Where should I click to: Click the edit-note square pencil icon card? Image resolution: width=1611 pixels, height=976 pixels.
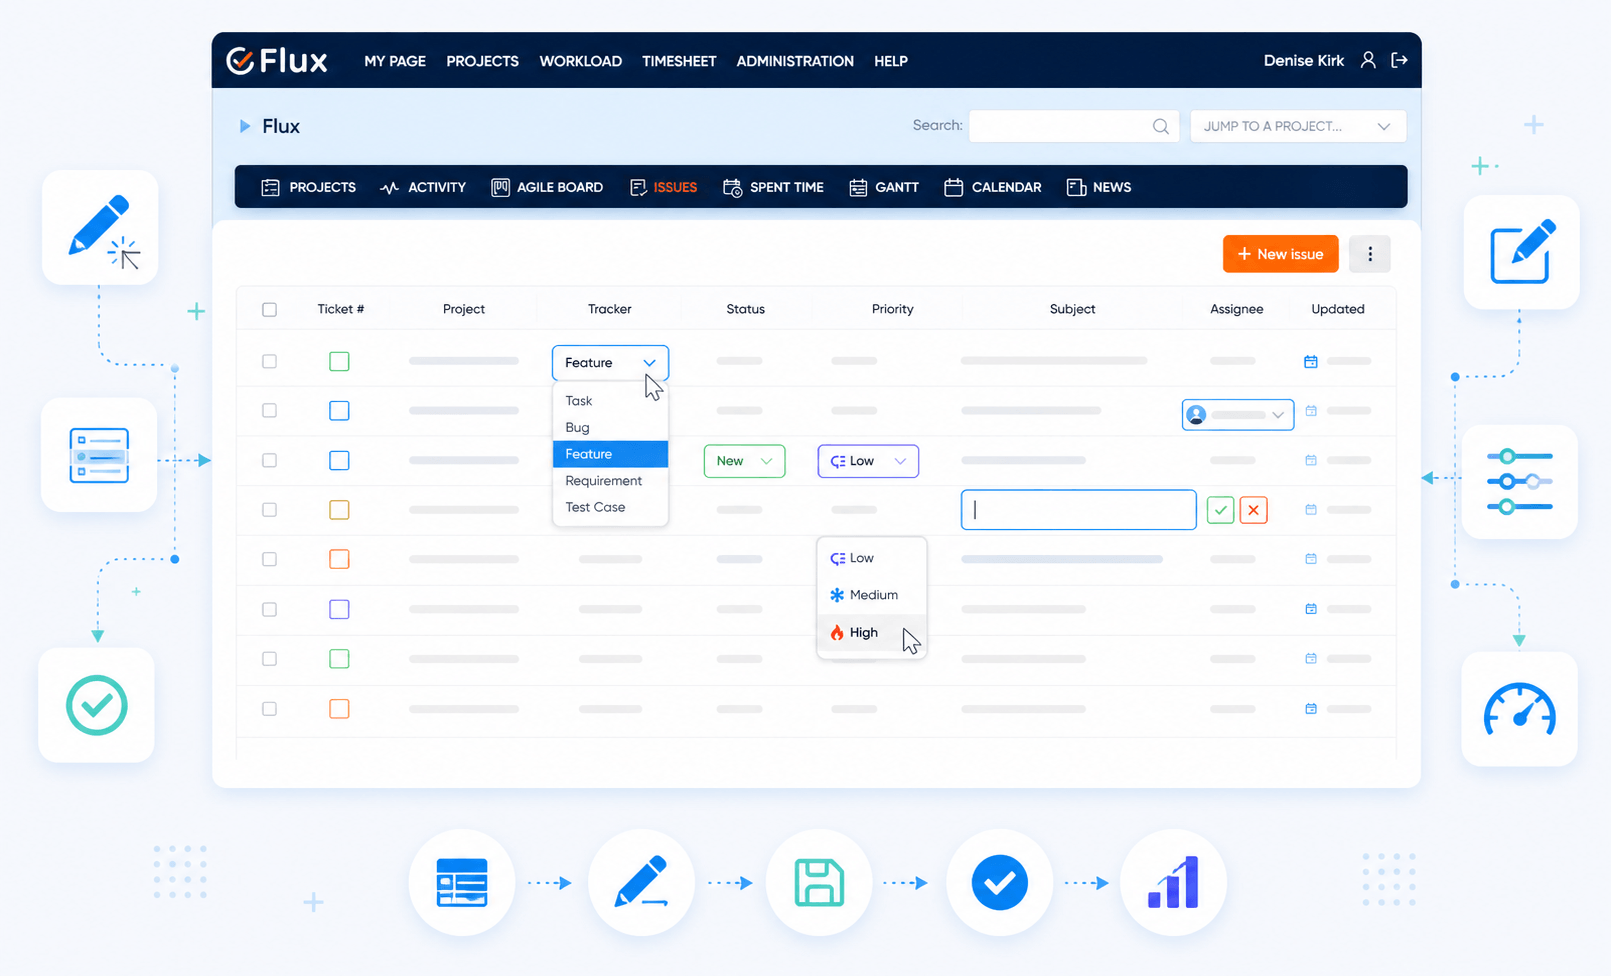tap(1521, 252)
